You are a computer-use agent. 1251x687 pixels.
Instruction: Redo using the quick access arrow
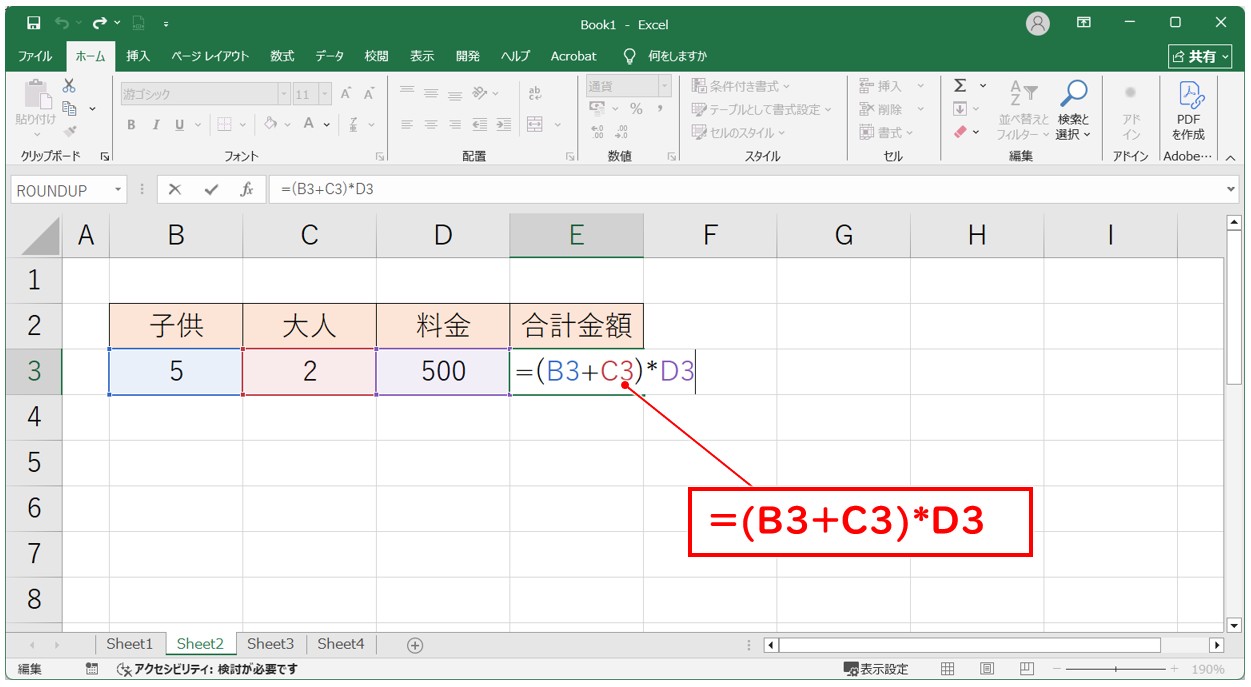coord(100,23)
